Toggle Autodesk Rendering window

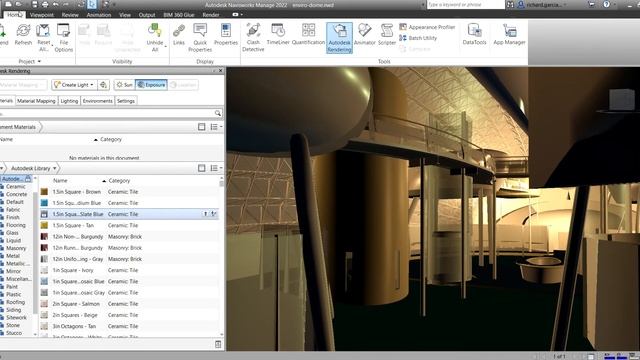[339, 38]
